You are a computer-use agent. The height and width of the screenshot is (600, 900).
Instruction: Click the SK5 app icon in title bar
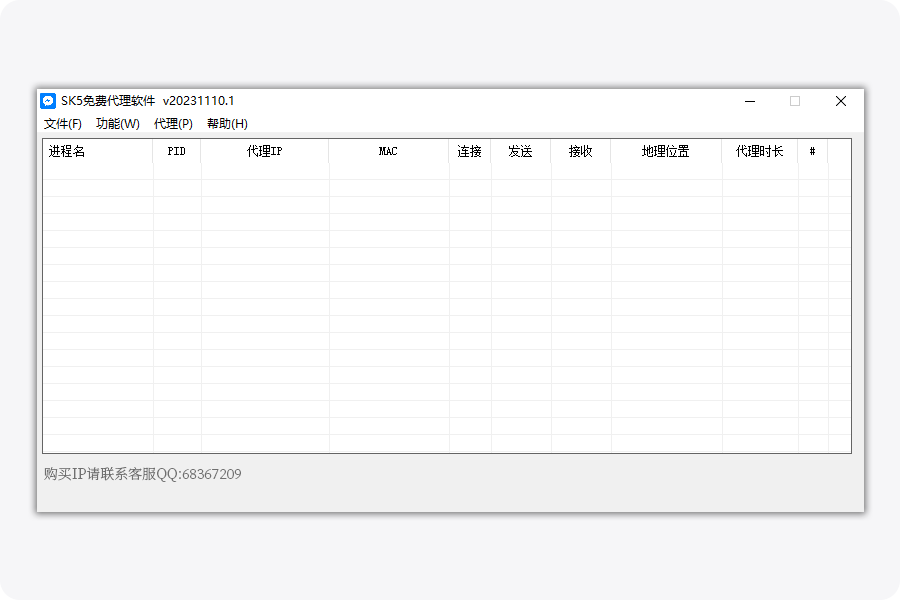point(48,101)
